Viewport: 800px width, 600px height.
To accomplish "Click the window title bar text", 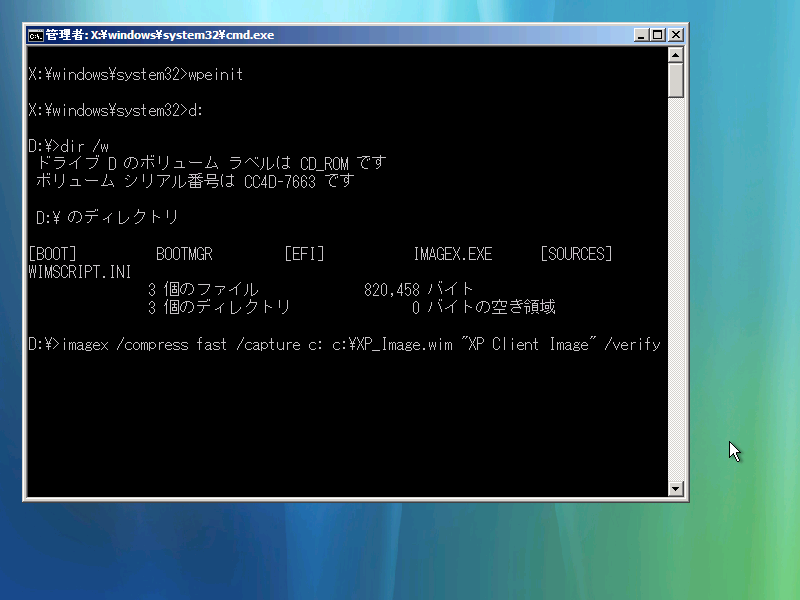I will (x=160, y=35).
